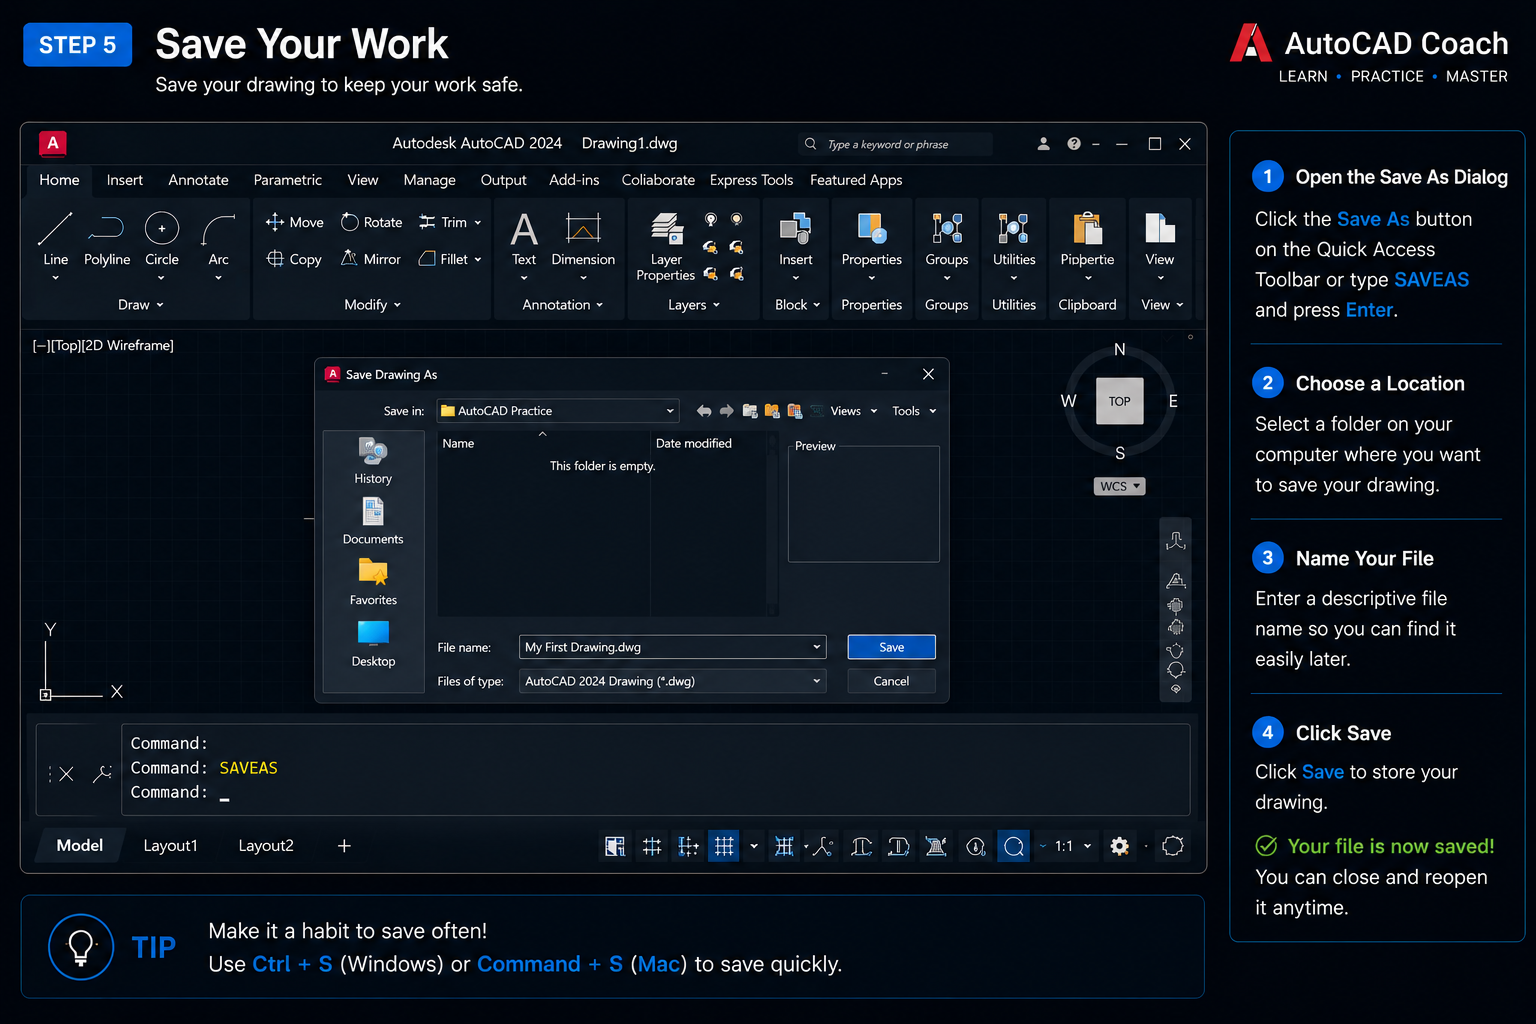Open the WCS coordinate system dropdown
Viewport: 1536px width, 1024px height.
pos(1119,486)
